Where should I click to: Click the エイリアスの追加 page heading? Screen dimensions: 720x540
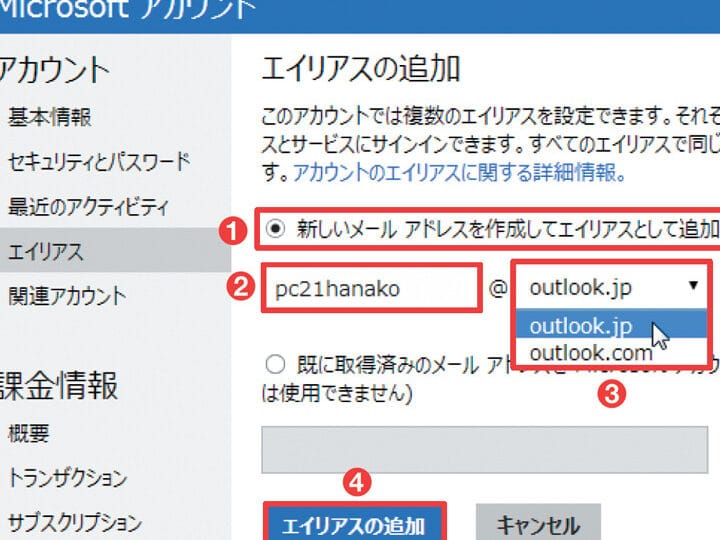pos(361,69)
